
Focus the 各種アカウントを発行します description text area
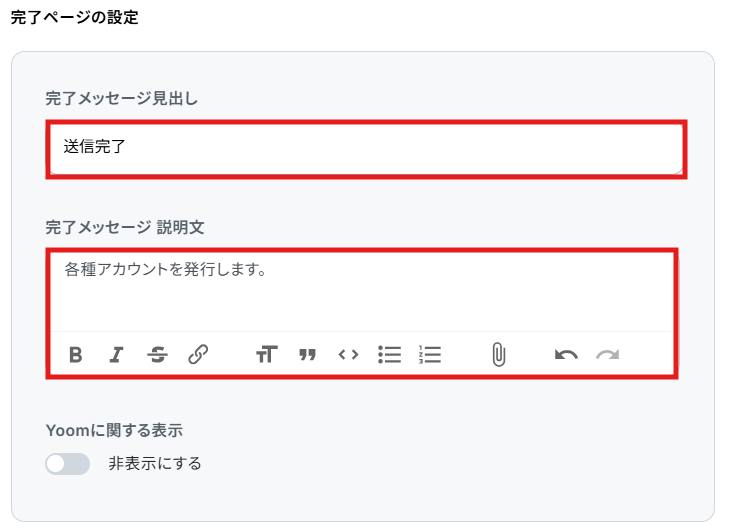(x=362, y=292)
